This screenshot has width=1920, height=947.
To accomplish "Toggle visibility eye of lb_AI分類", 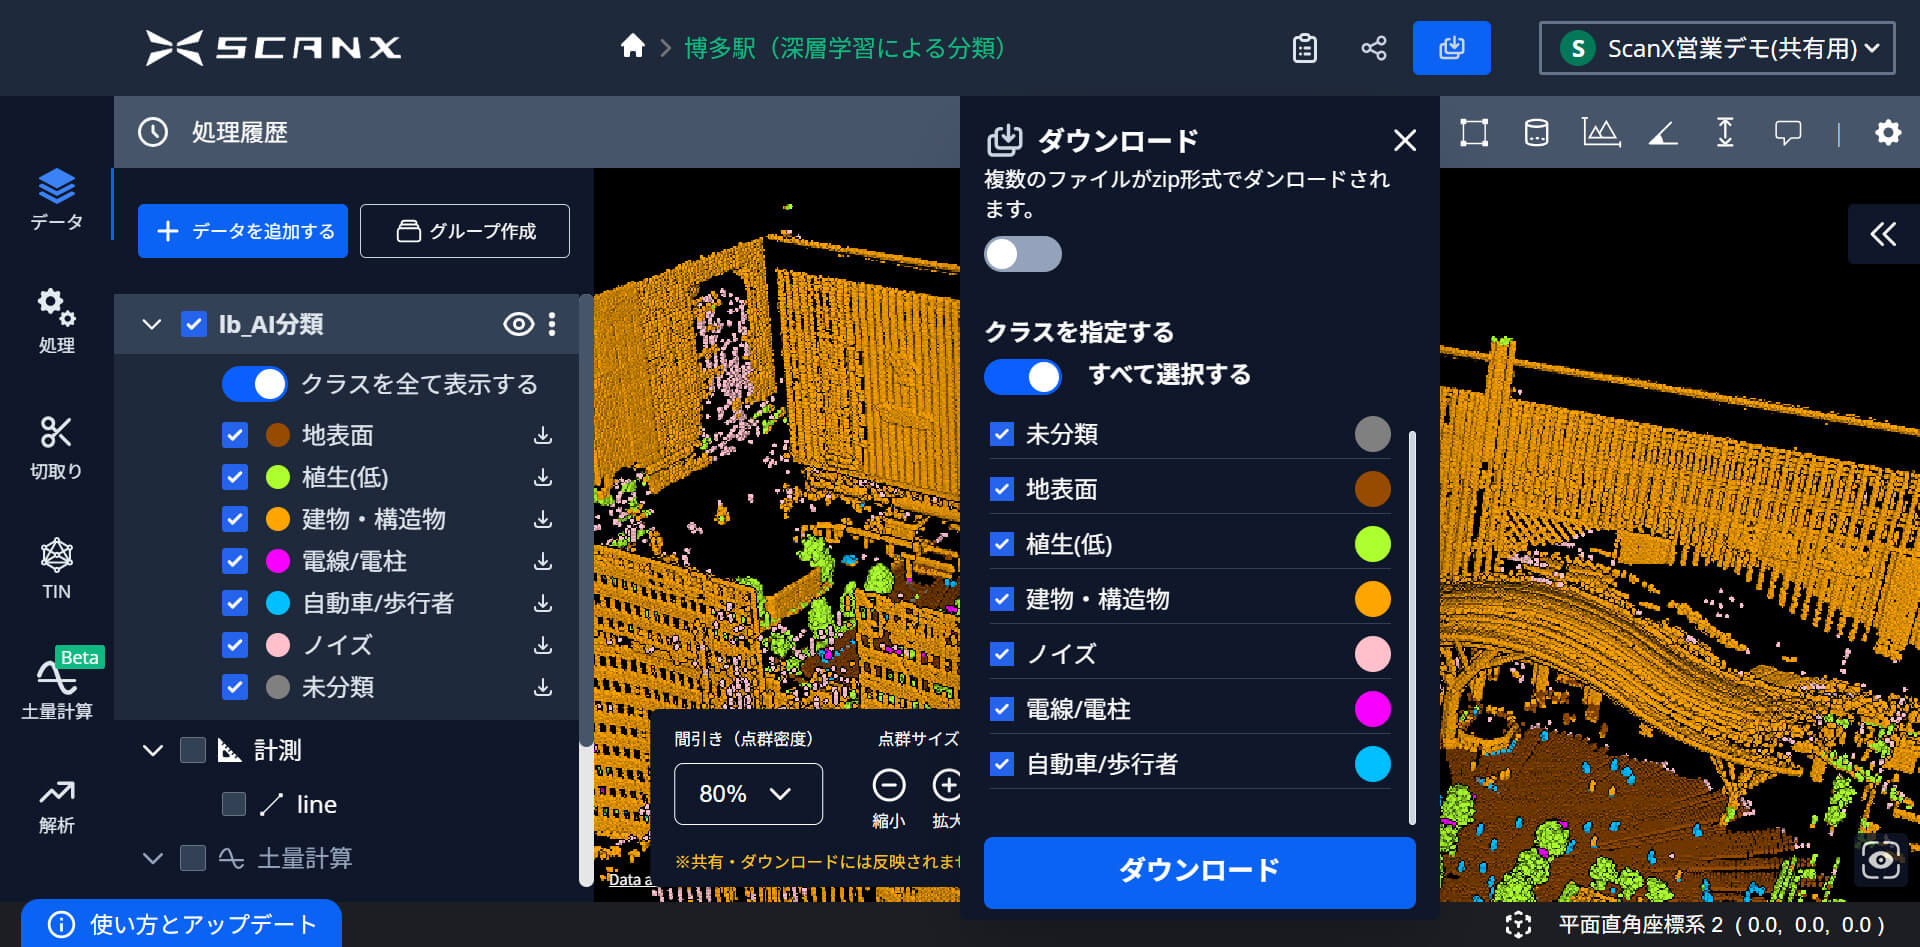I will pos(518,324).
